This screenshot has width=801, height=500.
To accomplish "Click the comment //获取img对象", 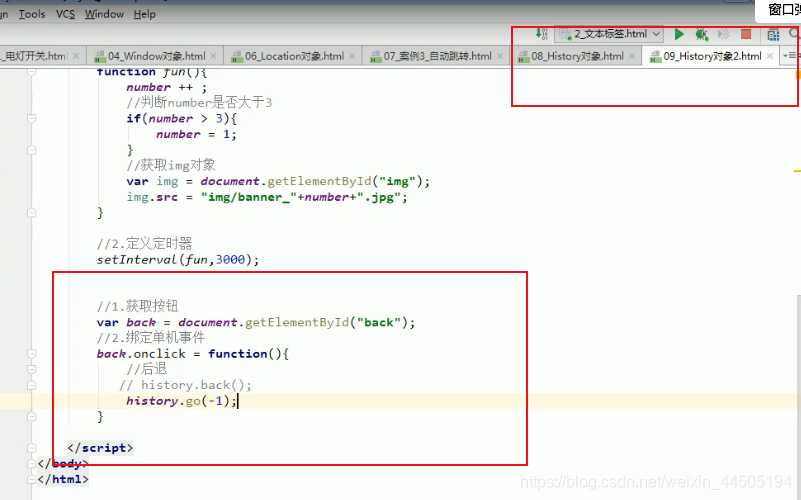I will (x=171, y=165).
